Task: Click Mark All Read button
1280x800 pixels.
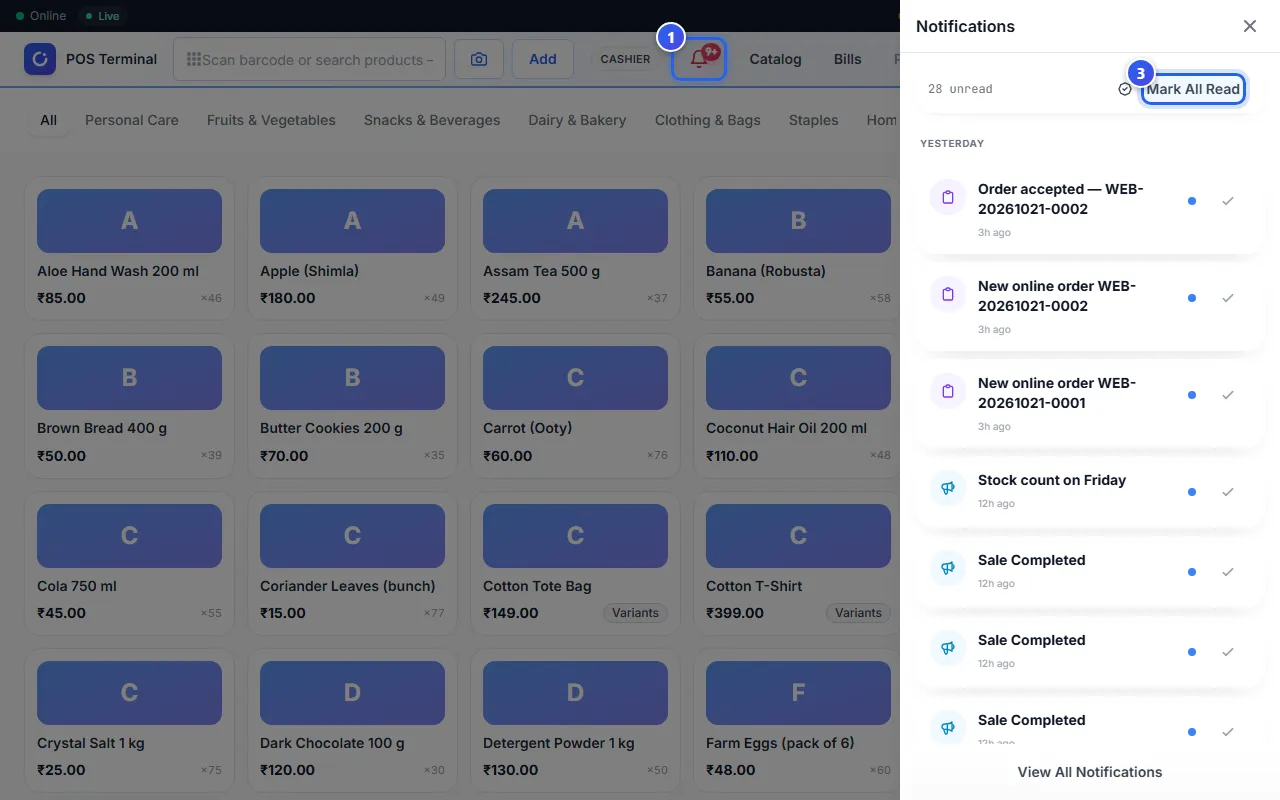Action: click(x=1193, y=89)
